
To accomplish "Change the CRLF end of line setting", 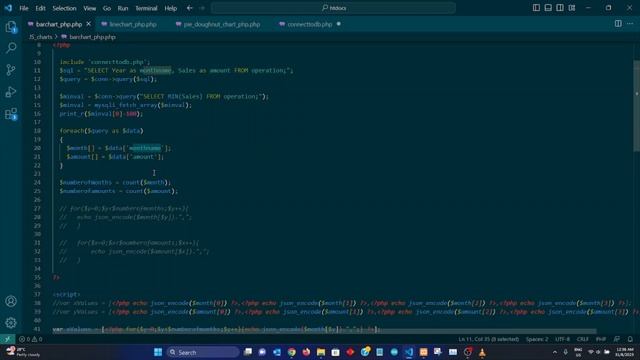I will tap(582, 339).
